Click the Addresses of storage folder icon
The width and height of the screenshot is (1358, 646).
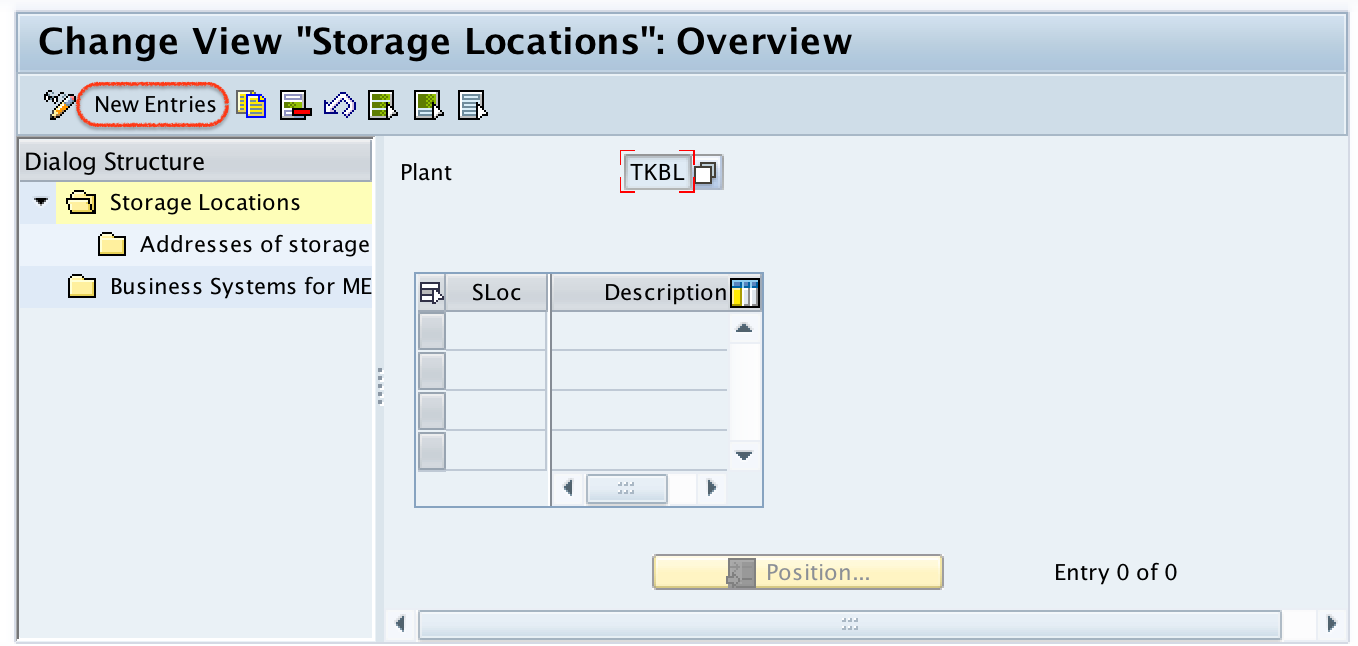pos(112,245)
